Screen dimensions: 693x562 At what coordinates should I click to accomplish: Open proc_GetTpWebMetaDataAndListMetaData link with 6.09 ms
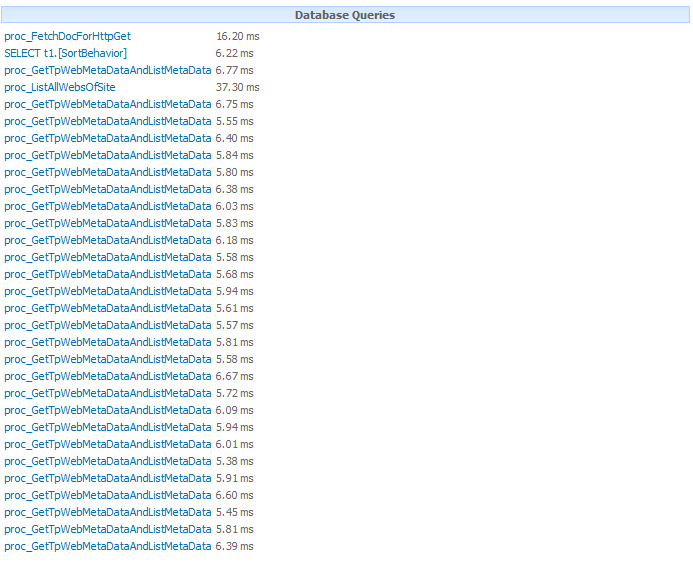[x=108, y=410]
